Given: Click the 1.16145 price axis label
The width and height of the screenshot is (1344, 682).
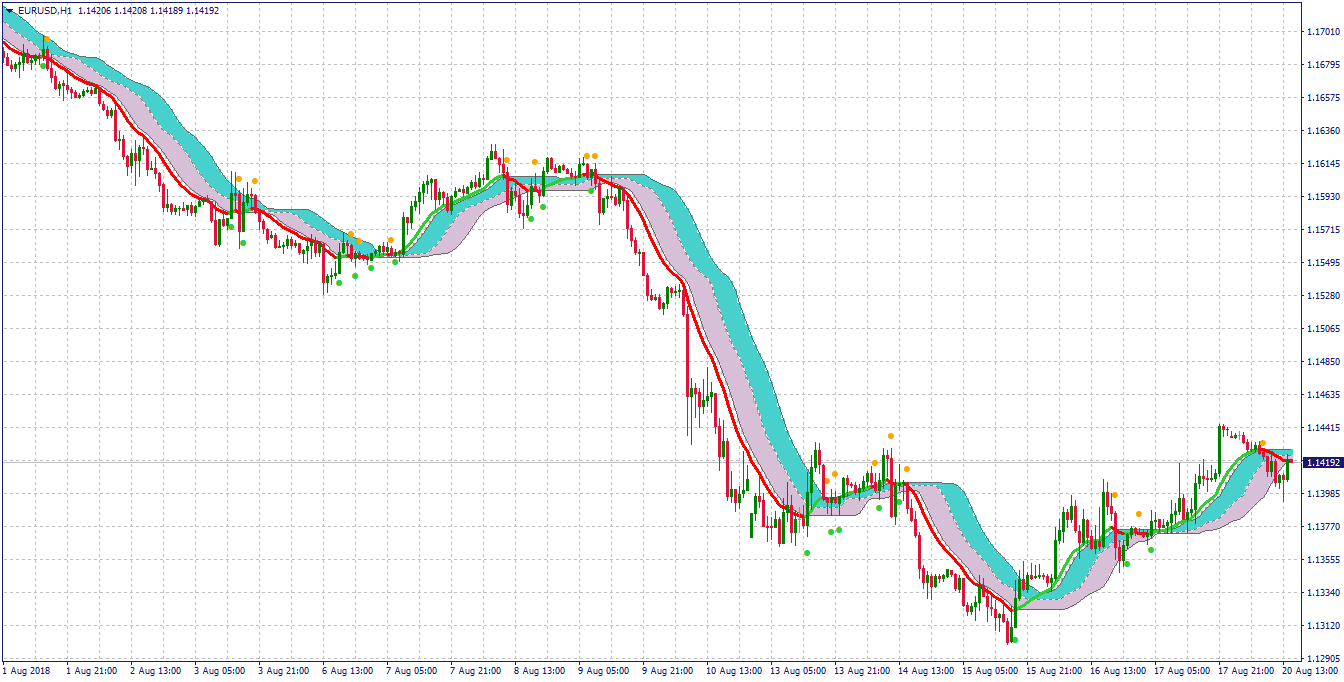Looking at the screenshot, I should click(1323, 164).
